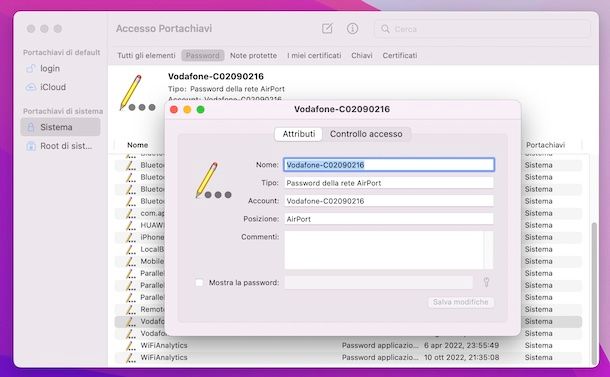Show the Certificati category
This screenshot has width=610, height=377.
point(400,56)
